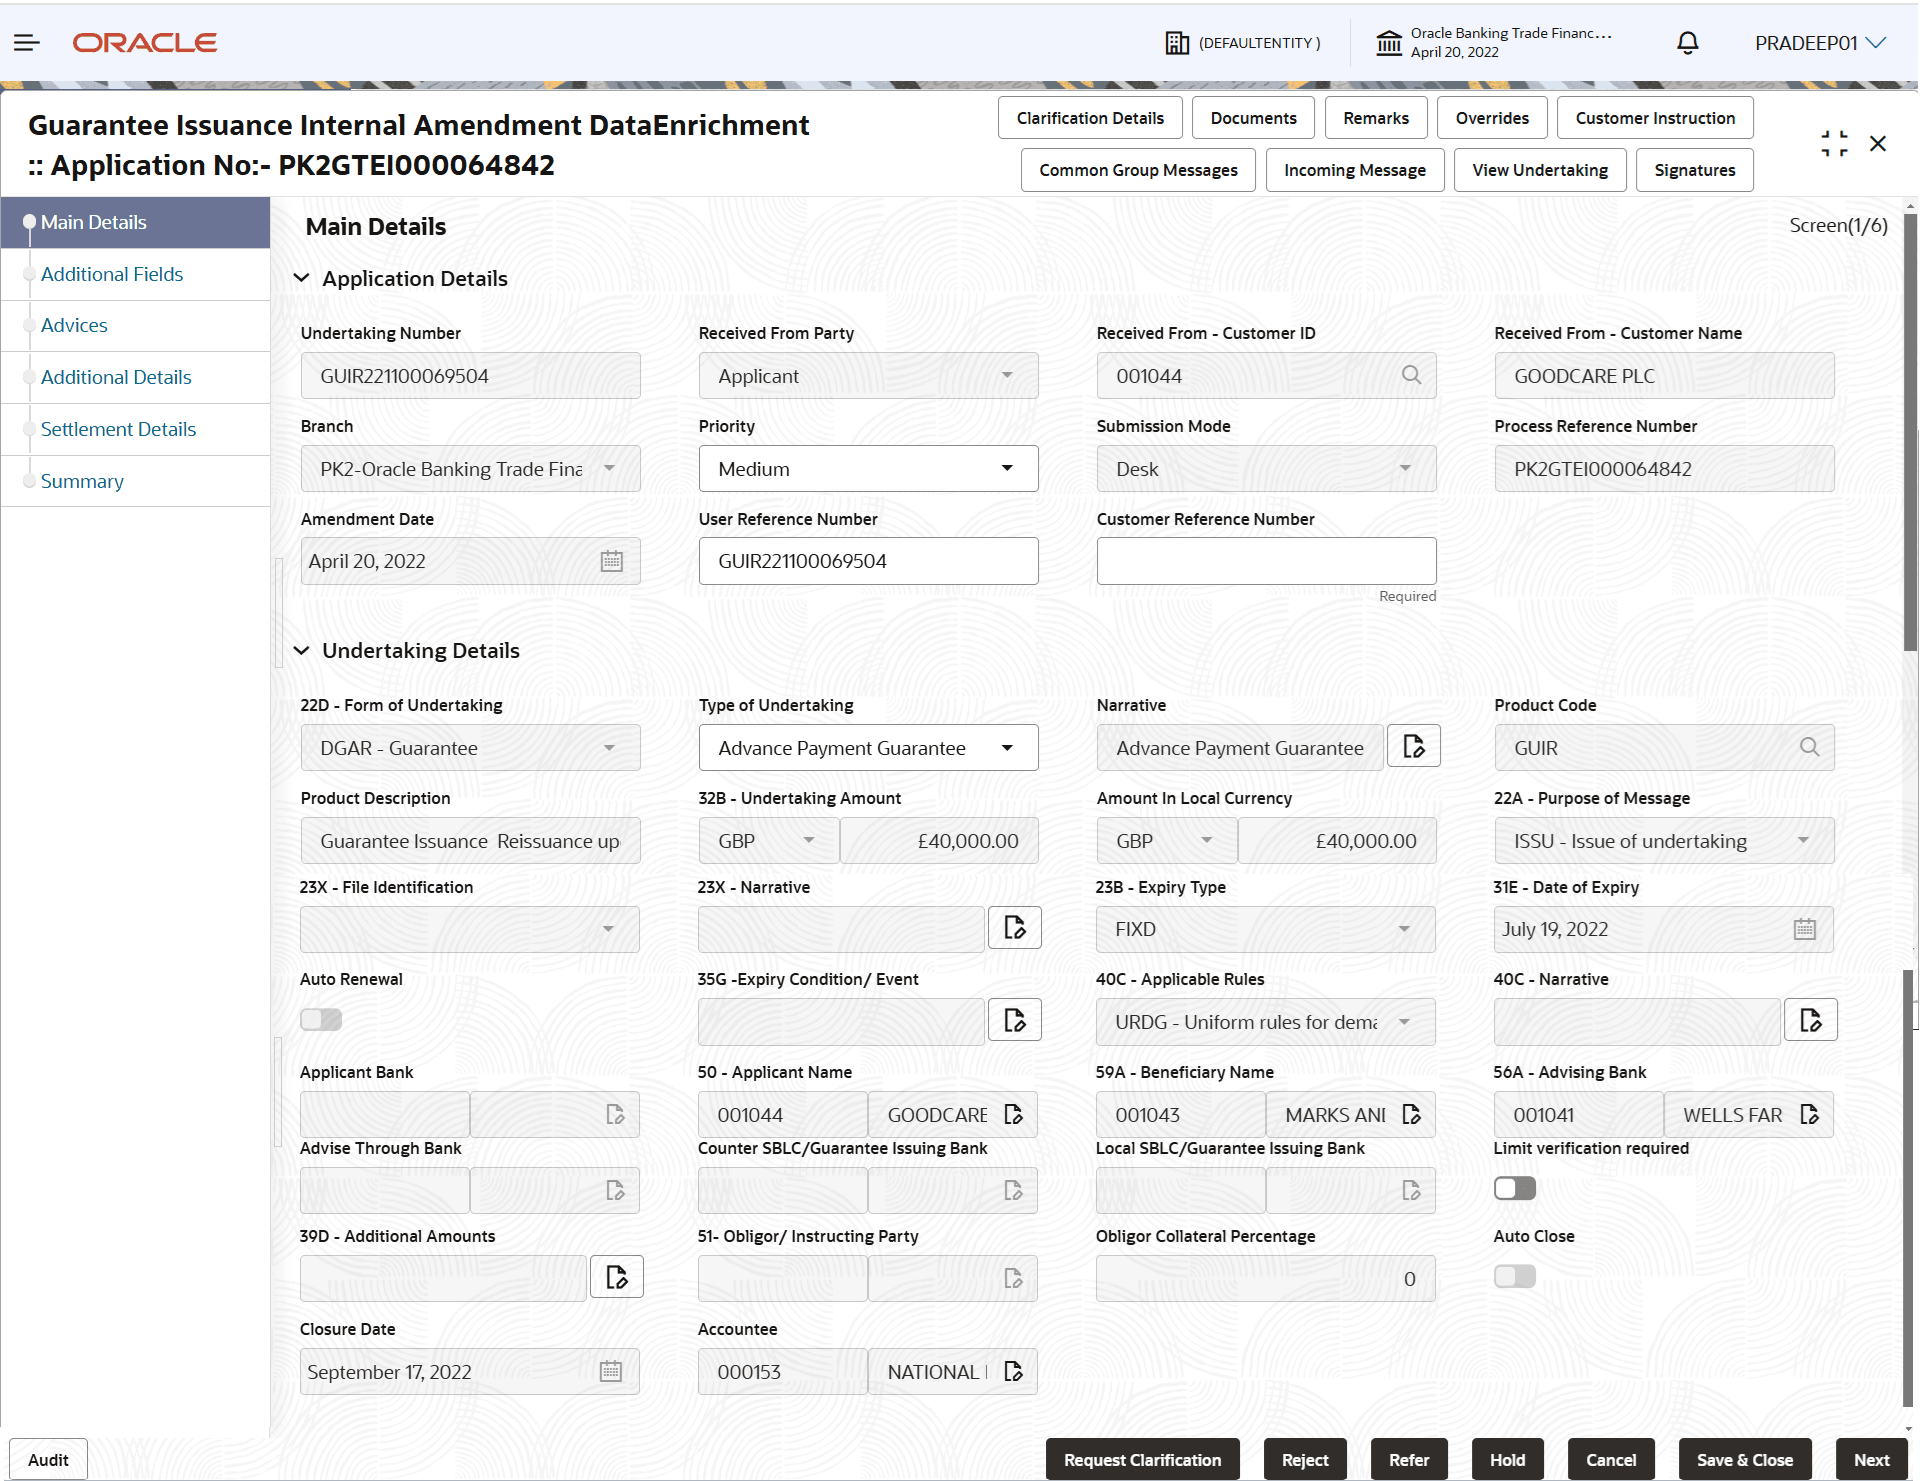Click the View Undertaking button
Image resolution: width=1920 pixels, height=1481 pixels.
point(1539,170)
